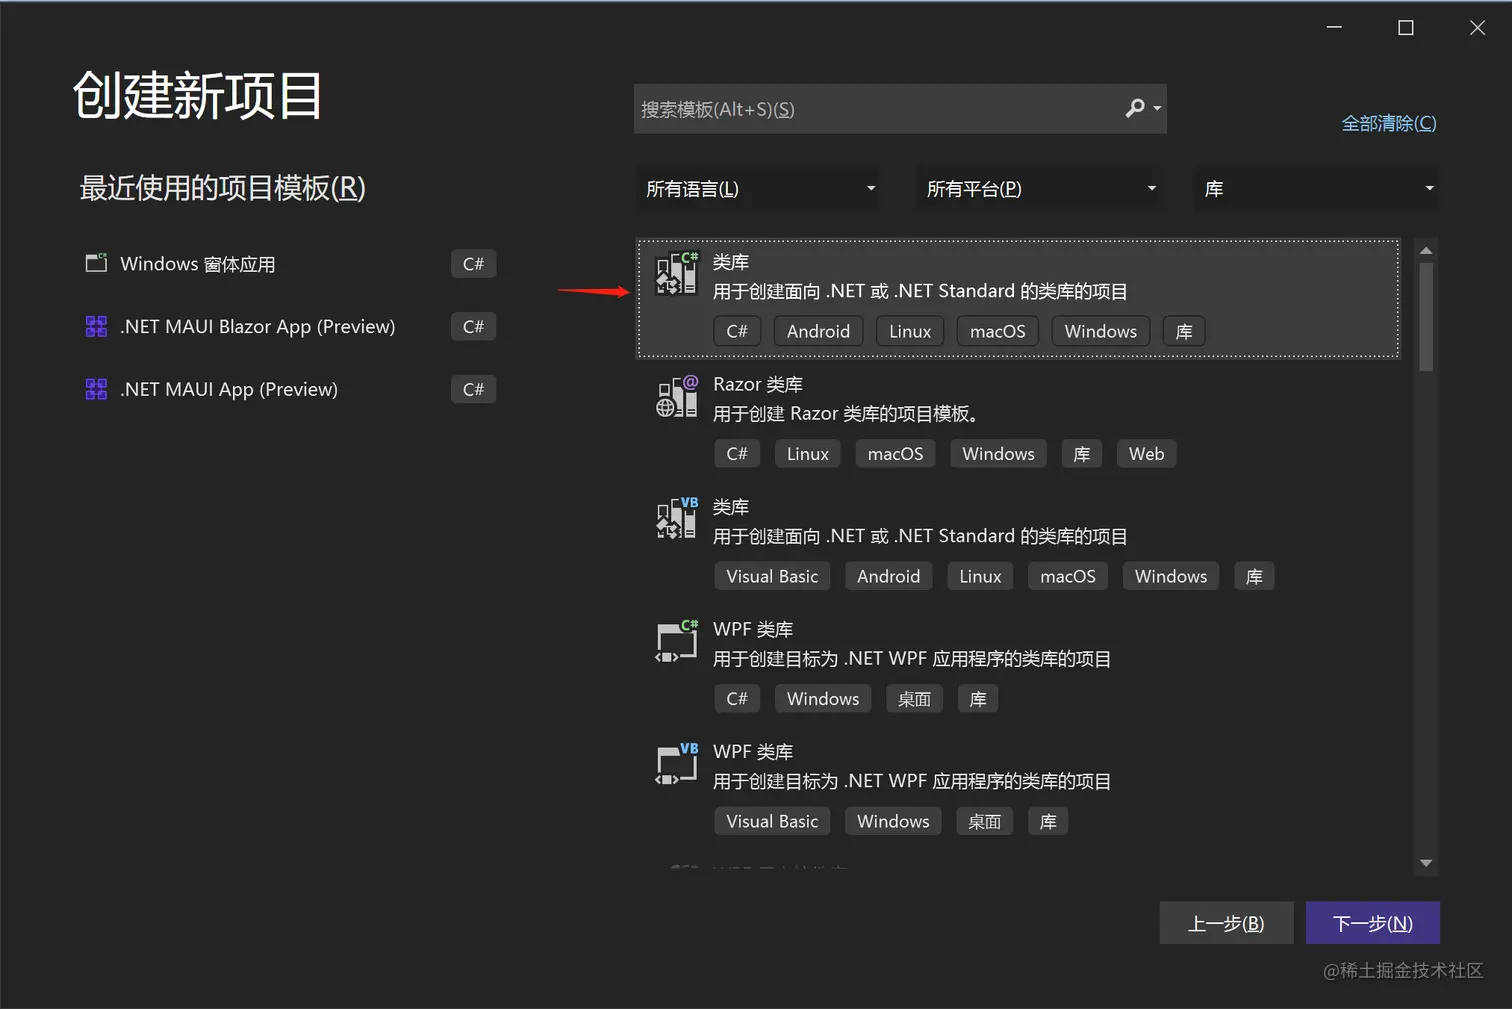Select the Visual Basic WPF 类库 title

point(753,751)
